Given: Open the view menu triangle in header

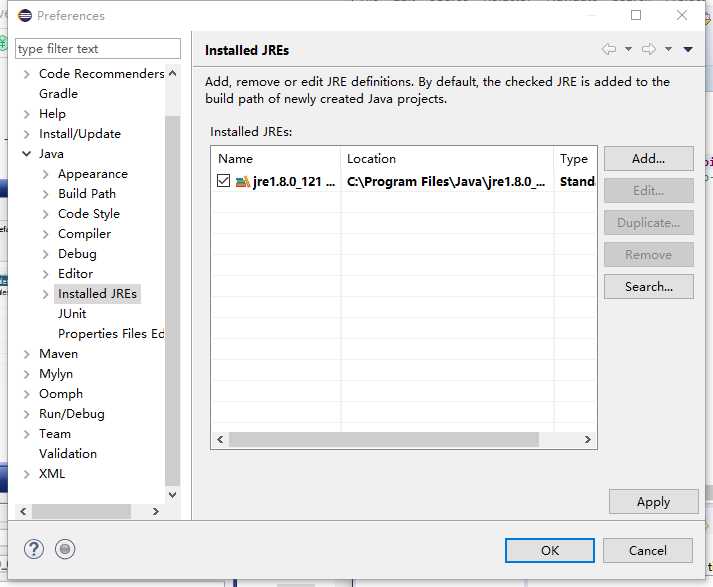Looking at the screenshot, I should coord(688,49).
